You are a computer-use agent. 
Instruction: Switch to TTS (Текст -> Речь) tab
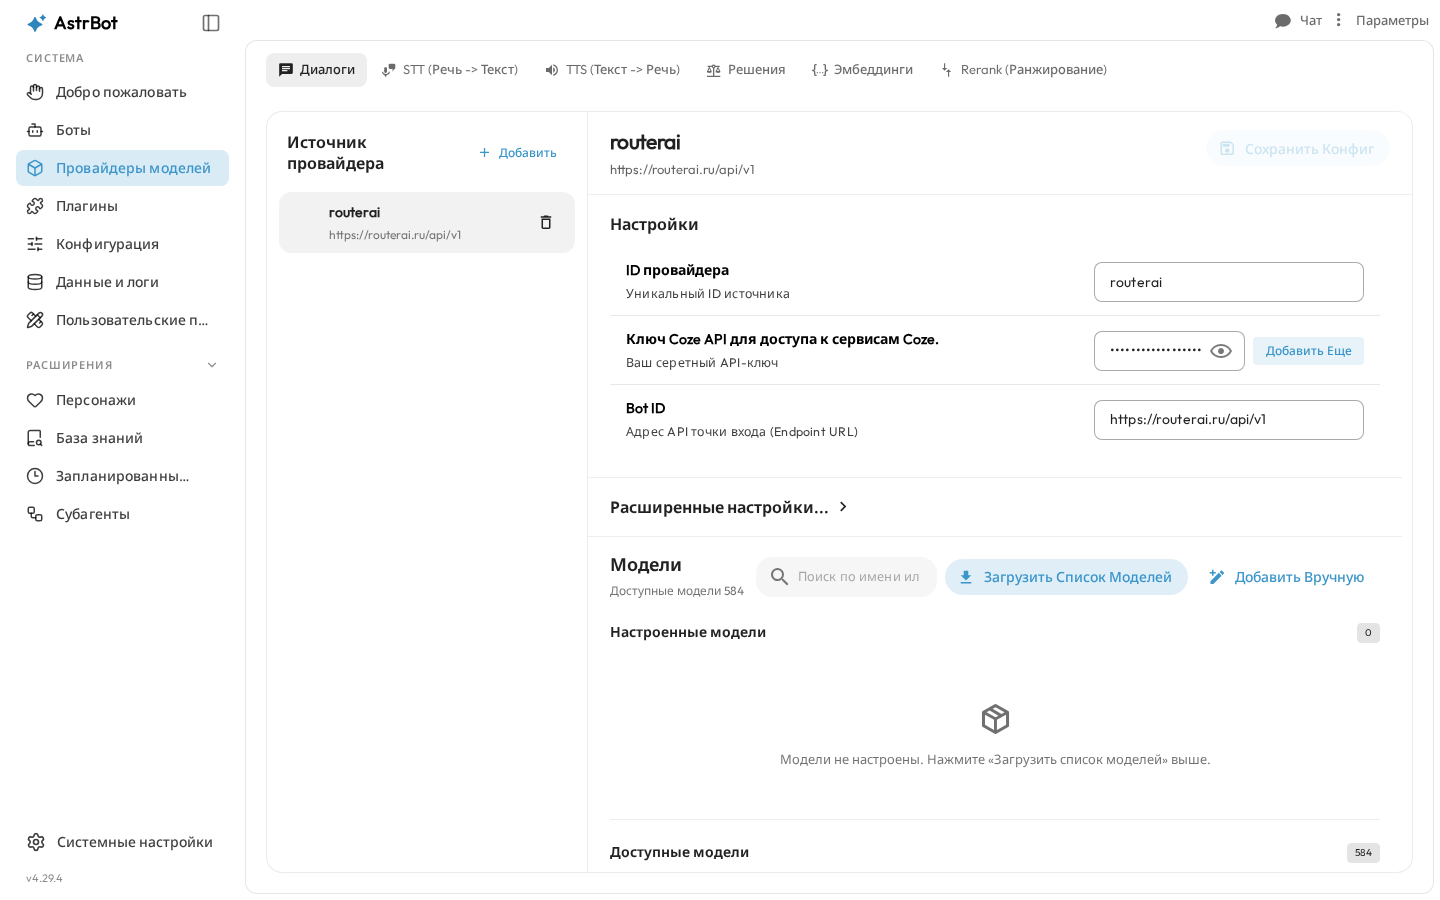coord(612,70)
